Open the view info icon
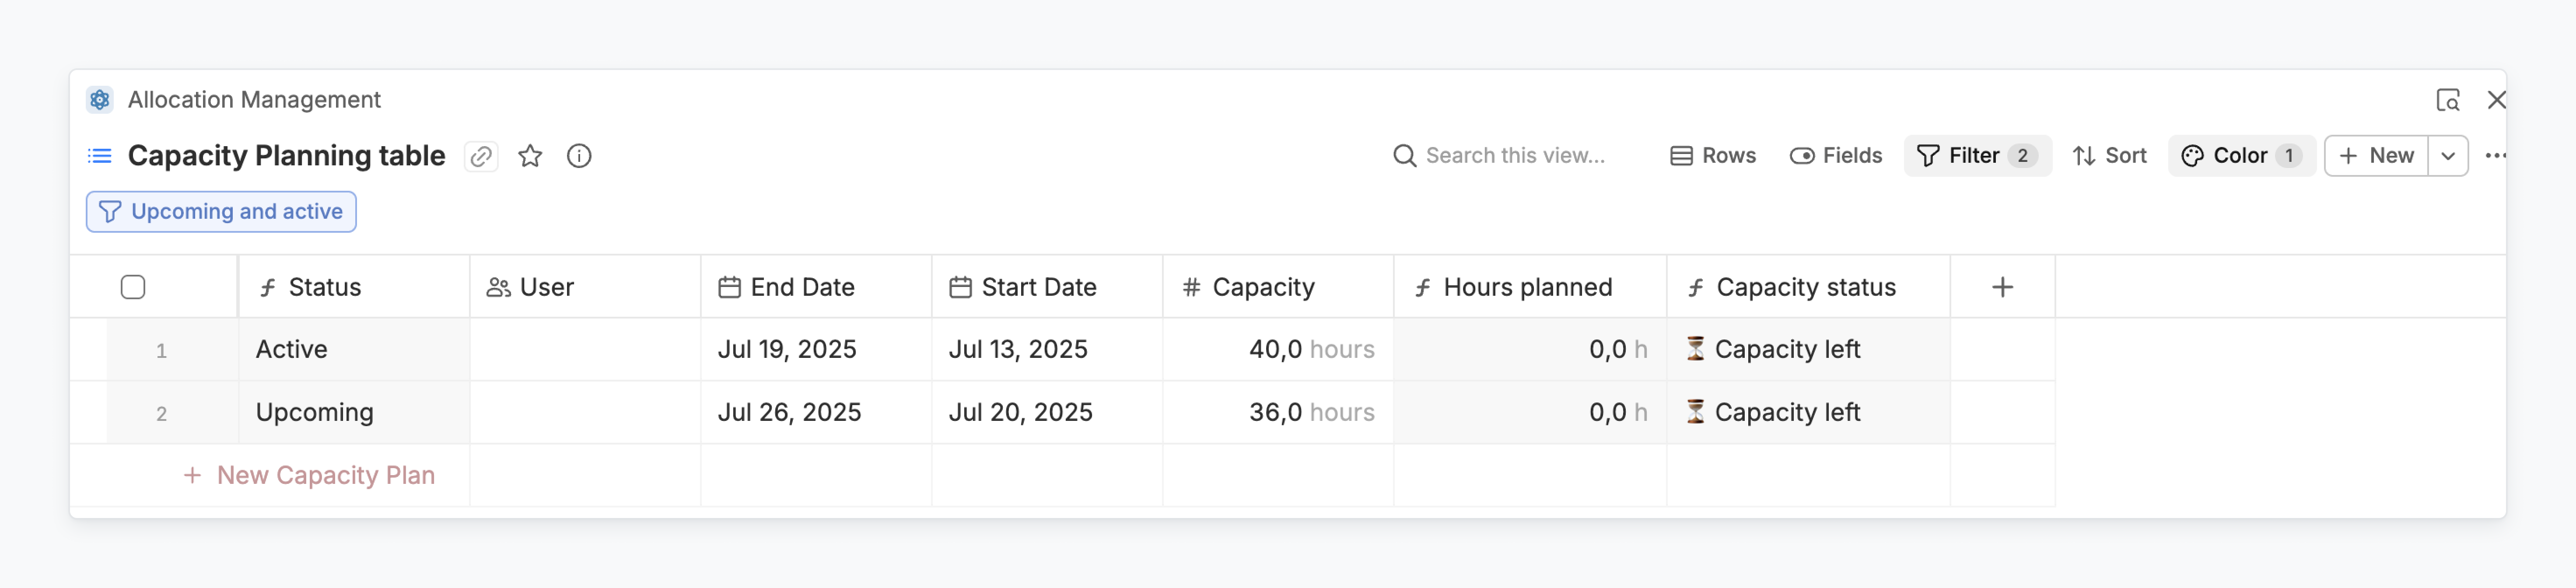 (579, 156)
